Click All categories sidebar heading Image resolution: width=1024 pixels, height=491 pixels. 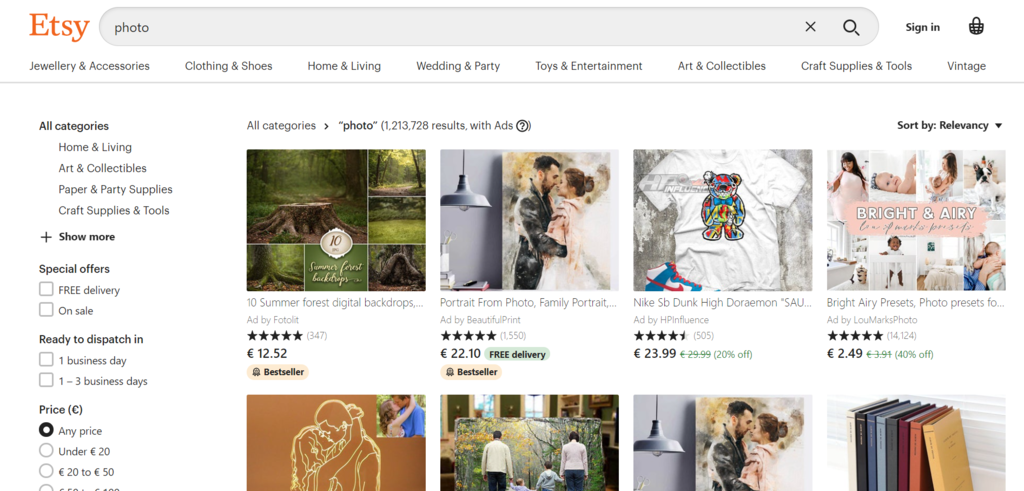click(x=74, y=126)
